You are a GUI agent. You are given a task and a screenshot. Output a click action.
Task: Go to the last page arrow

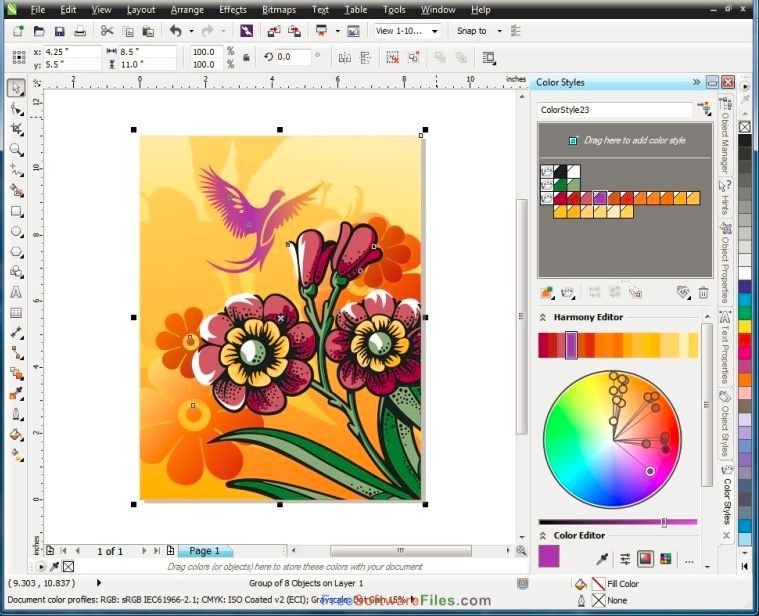[x=157, y=551]
